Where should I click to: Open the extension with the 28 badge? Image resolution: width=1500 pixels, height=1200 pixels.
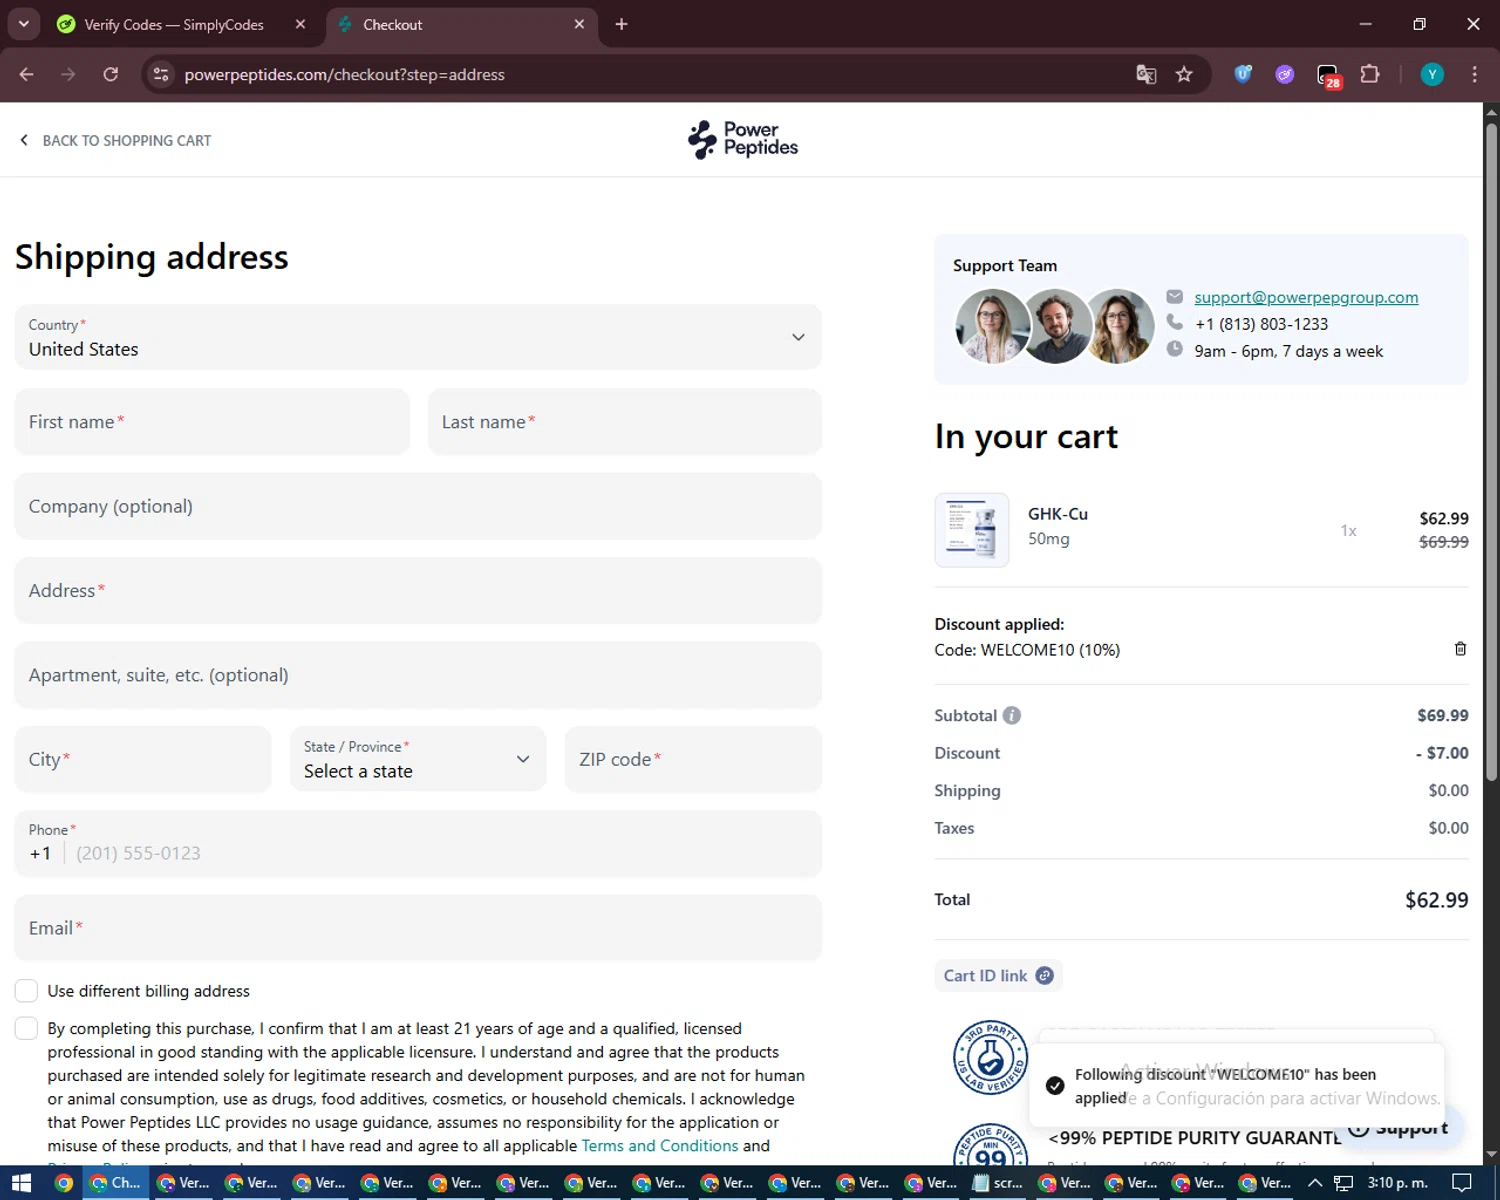click(1328, 75)
